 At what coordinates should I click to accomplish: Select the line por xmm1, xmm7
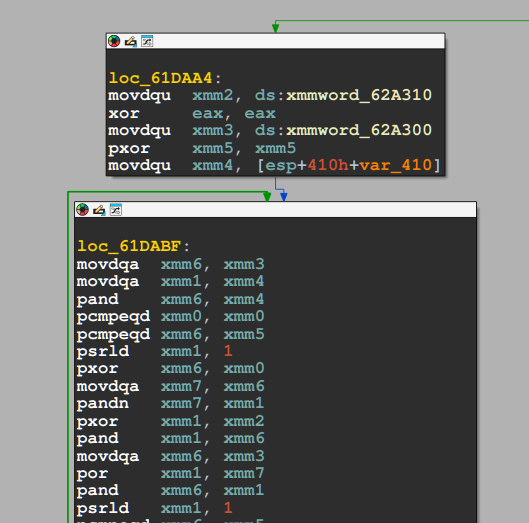click(170, 473)
